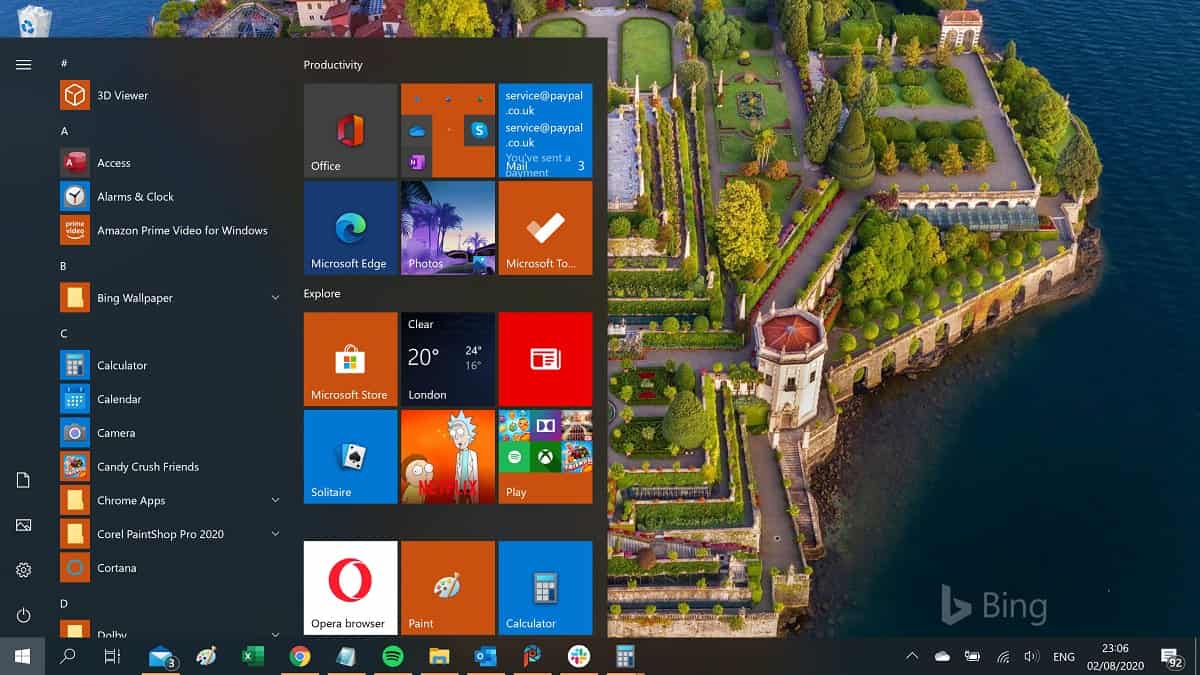Jump to letter D in app list
The width and height of the screenshot is (1200, 675).
[64, 603]
